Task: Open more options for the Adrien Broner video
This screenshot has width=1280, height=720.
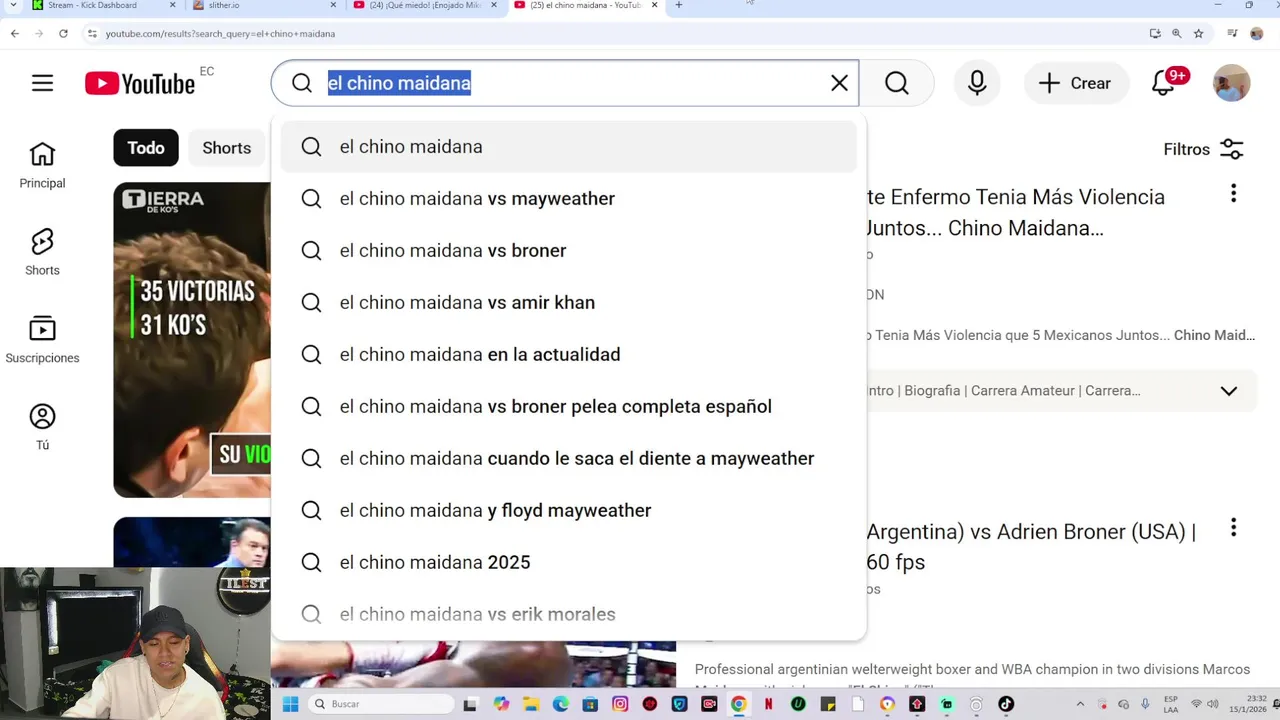Action: click(x=1233, y=527)
